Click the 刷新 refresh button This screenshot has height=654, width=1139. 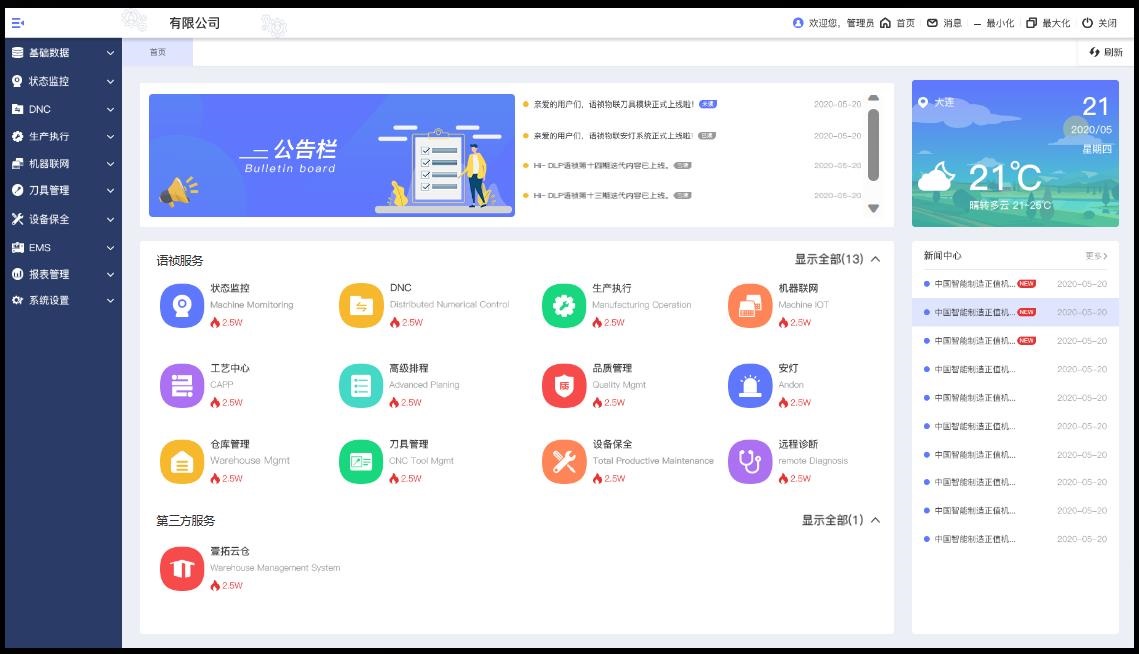point(1106,52)
